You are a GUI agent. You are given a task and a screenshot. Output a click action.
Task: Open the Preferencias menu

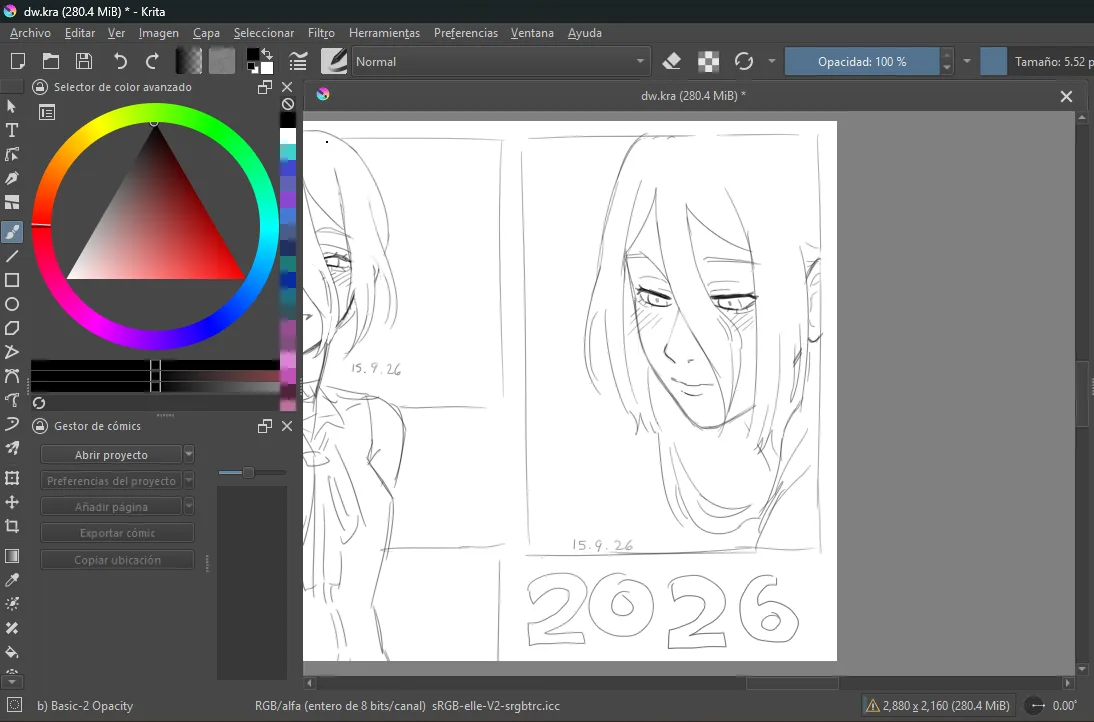(x=465, y=33)
